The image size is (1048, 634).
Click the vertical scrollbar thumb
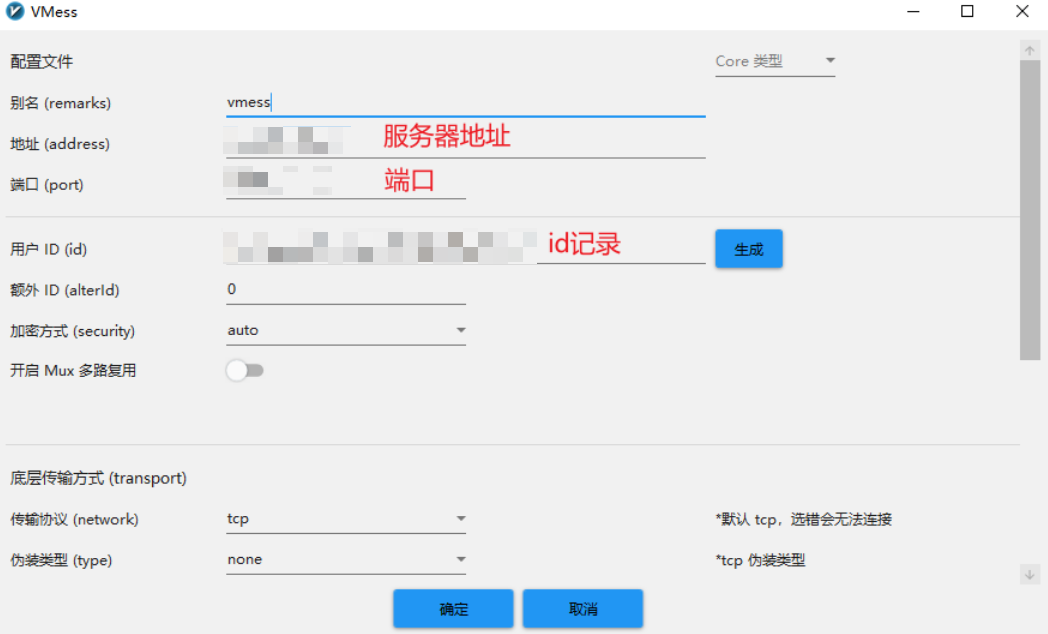tap(1030, 210)
